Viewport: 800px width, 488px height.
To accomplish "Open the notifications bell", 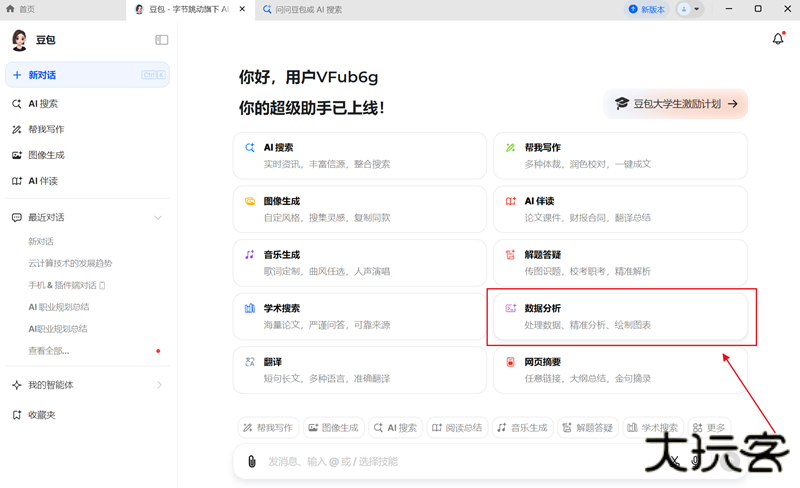I will tap(778, 39).
